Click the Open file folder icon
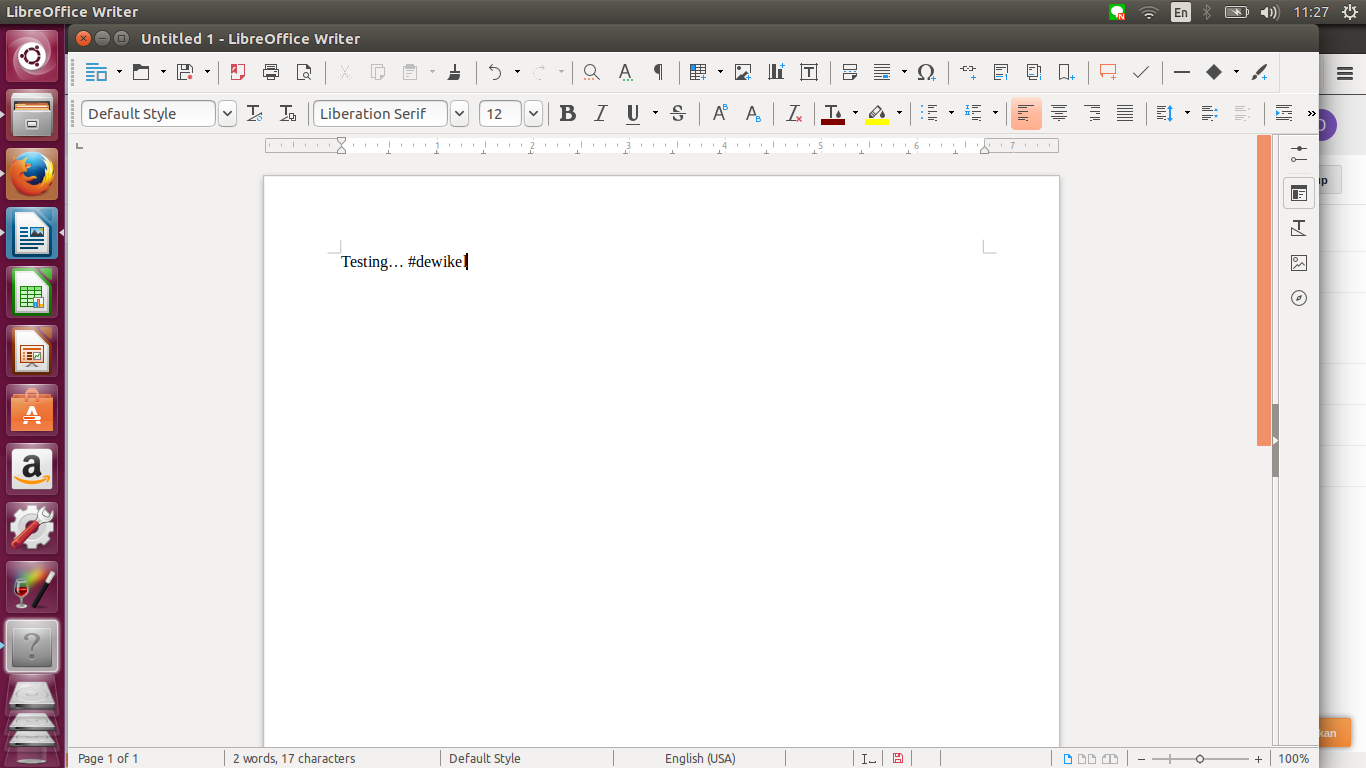Viewport: 1366px width, 768px height. click(x=141, y=72)
